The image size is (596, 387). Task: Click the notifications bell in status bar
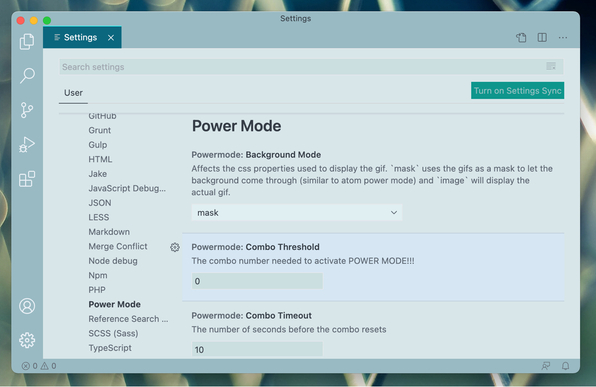pyautogui.click(x=566, y=366)
